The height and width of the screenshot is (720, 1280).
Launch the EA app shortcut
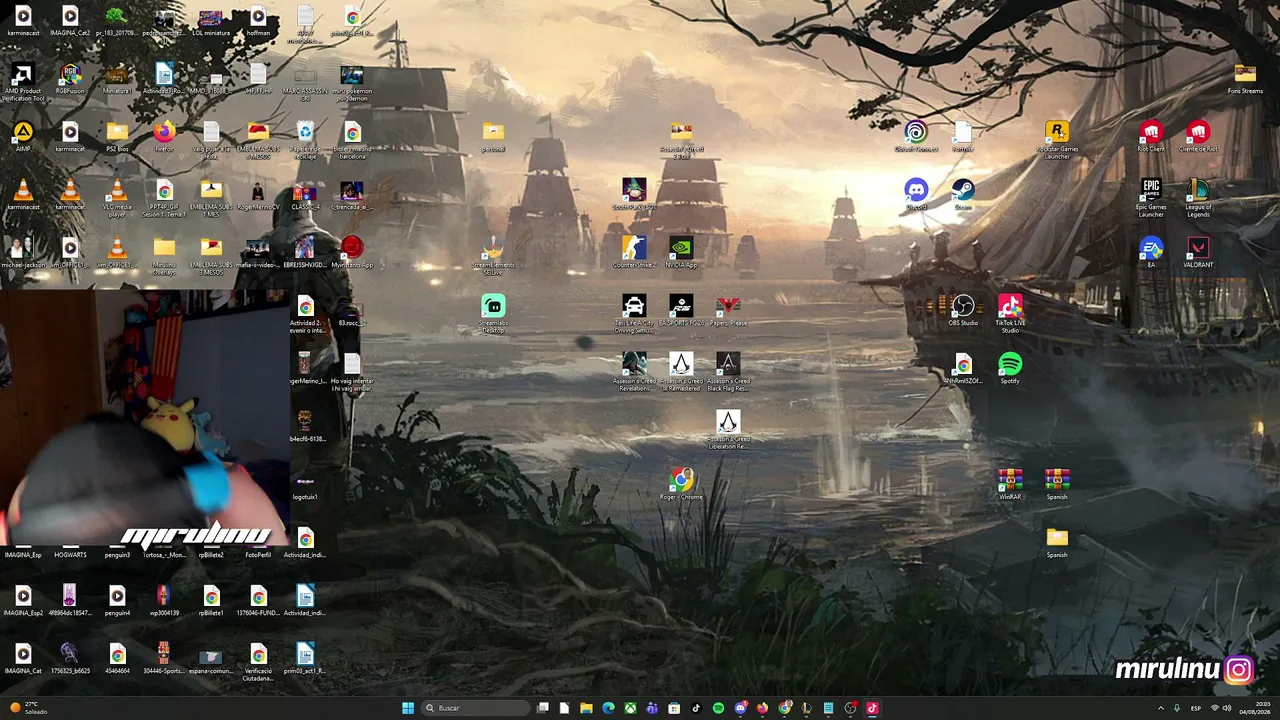click(1151, 251)
